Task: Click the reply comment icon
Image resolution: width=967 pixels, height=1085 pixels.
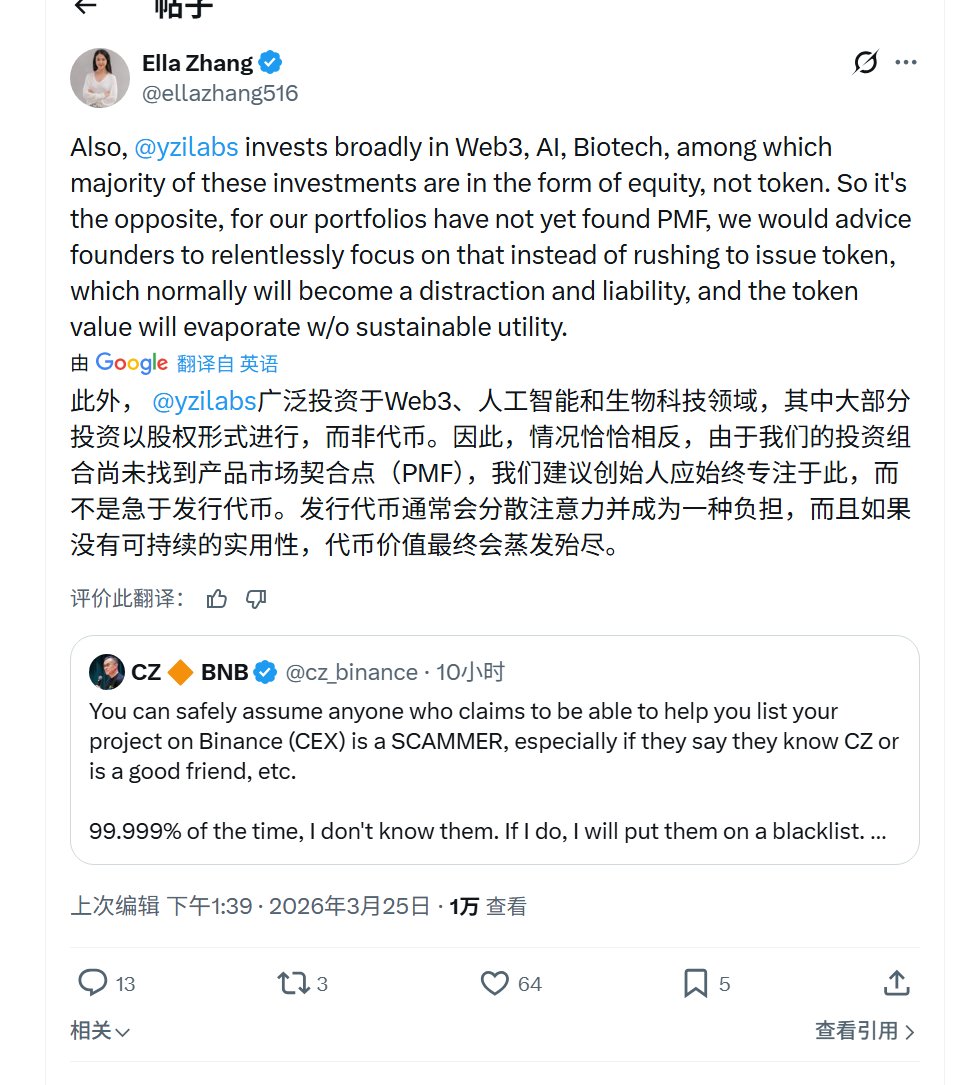Action: tap(93, 983)
